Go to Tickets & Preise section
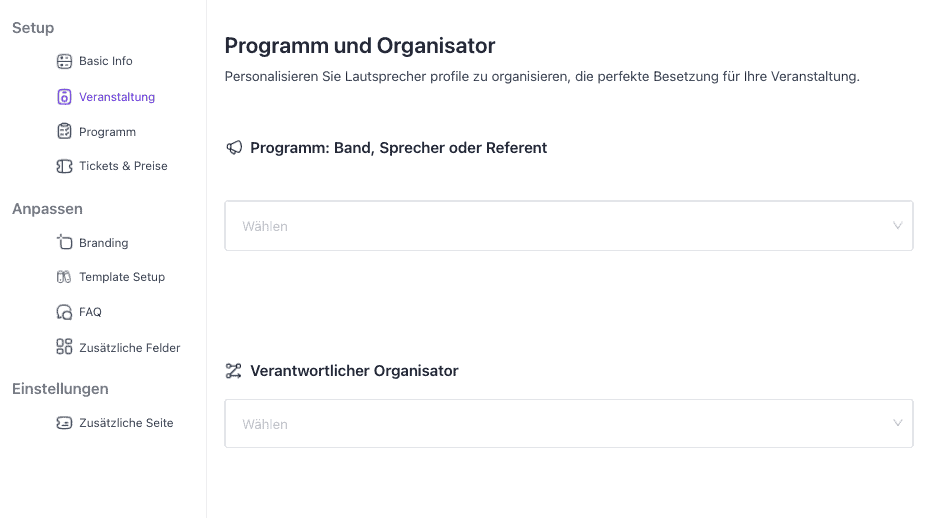 [x=123, y=166]
